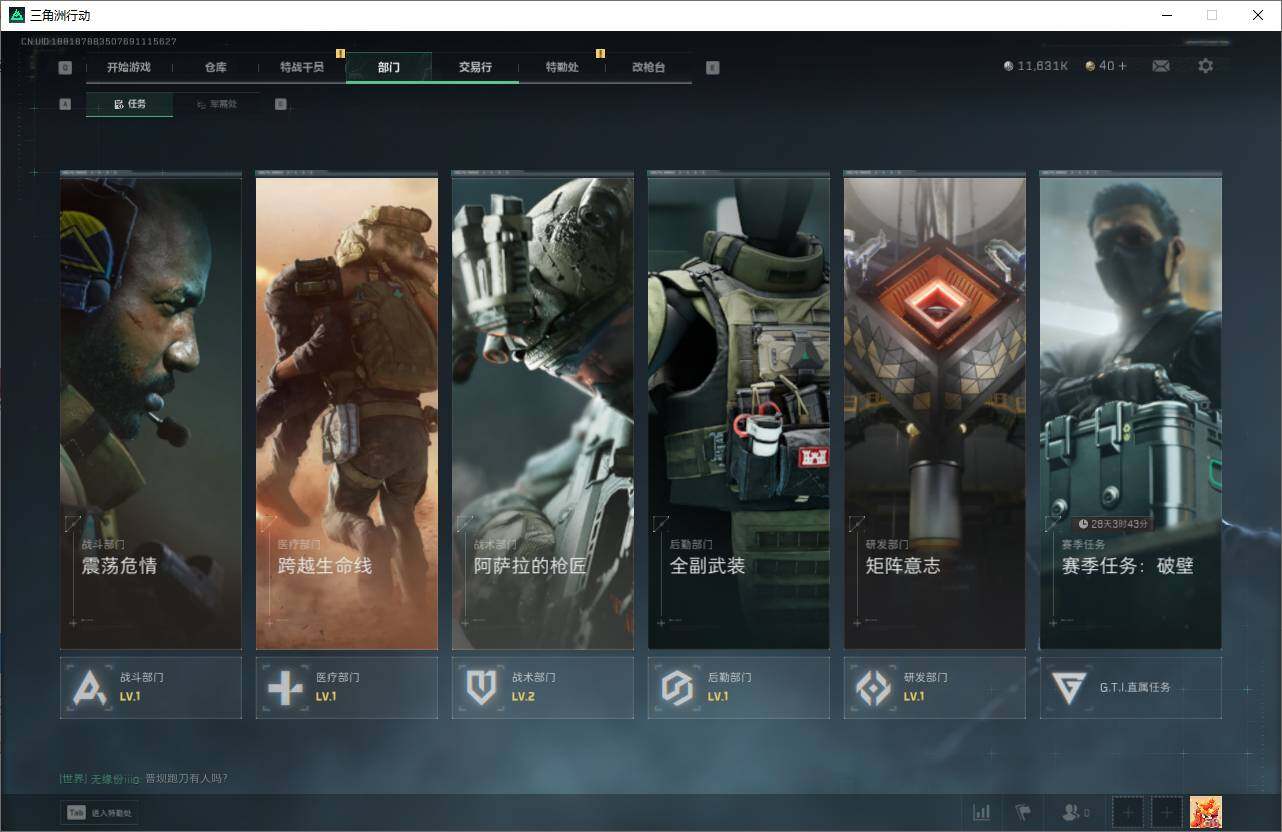Open the 震荡危情 mission card

click(151, 413)
